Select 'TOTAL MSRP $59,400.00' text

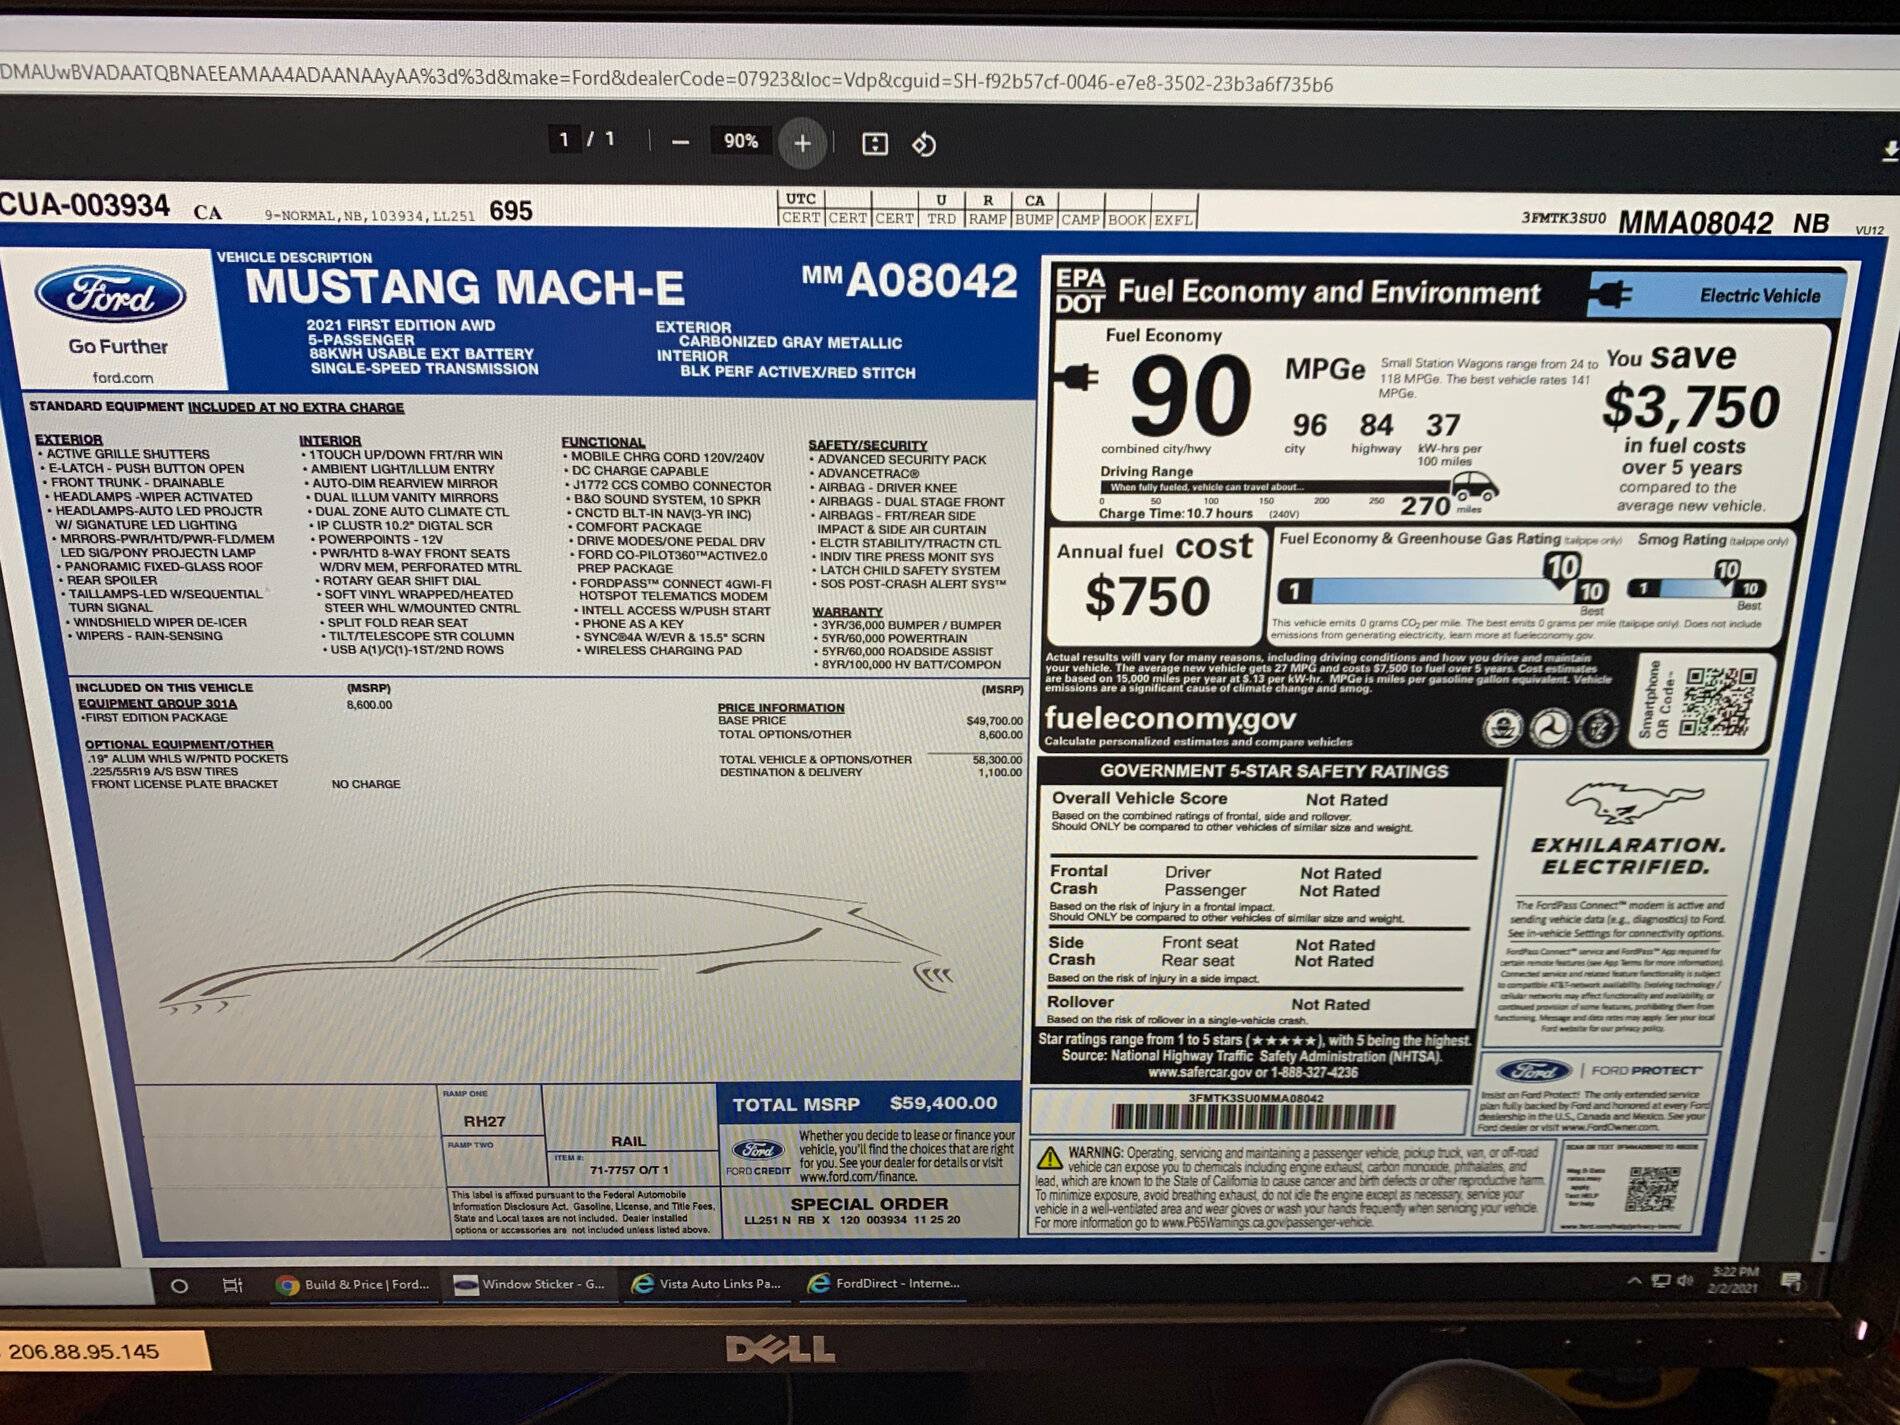(x=864, y=1103)
